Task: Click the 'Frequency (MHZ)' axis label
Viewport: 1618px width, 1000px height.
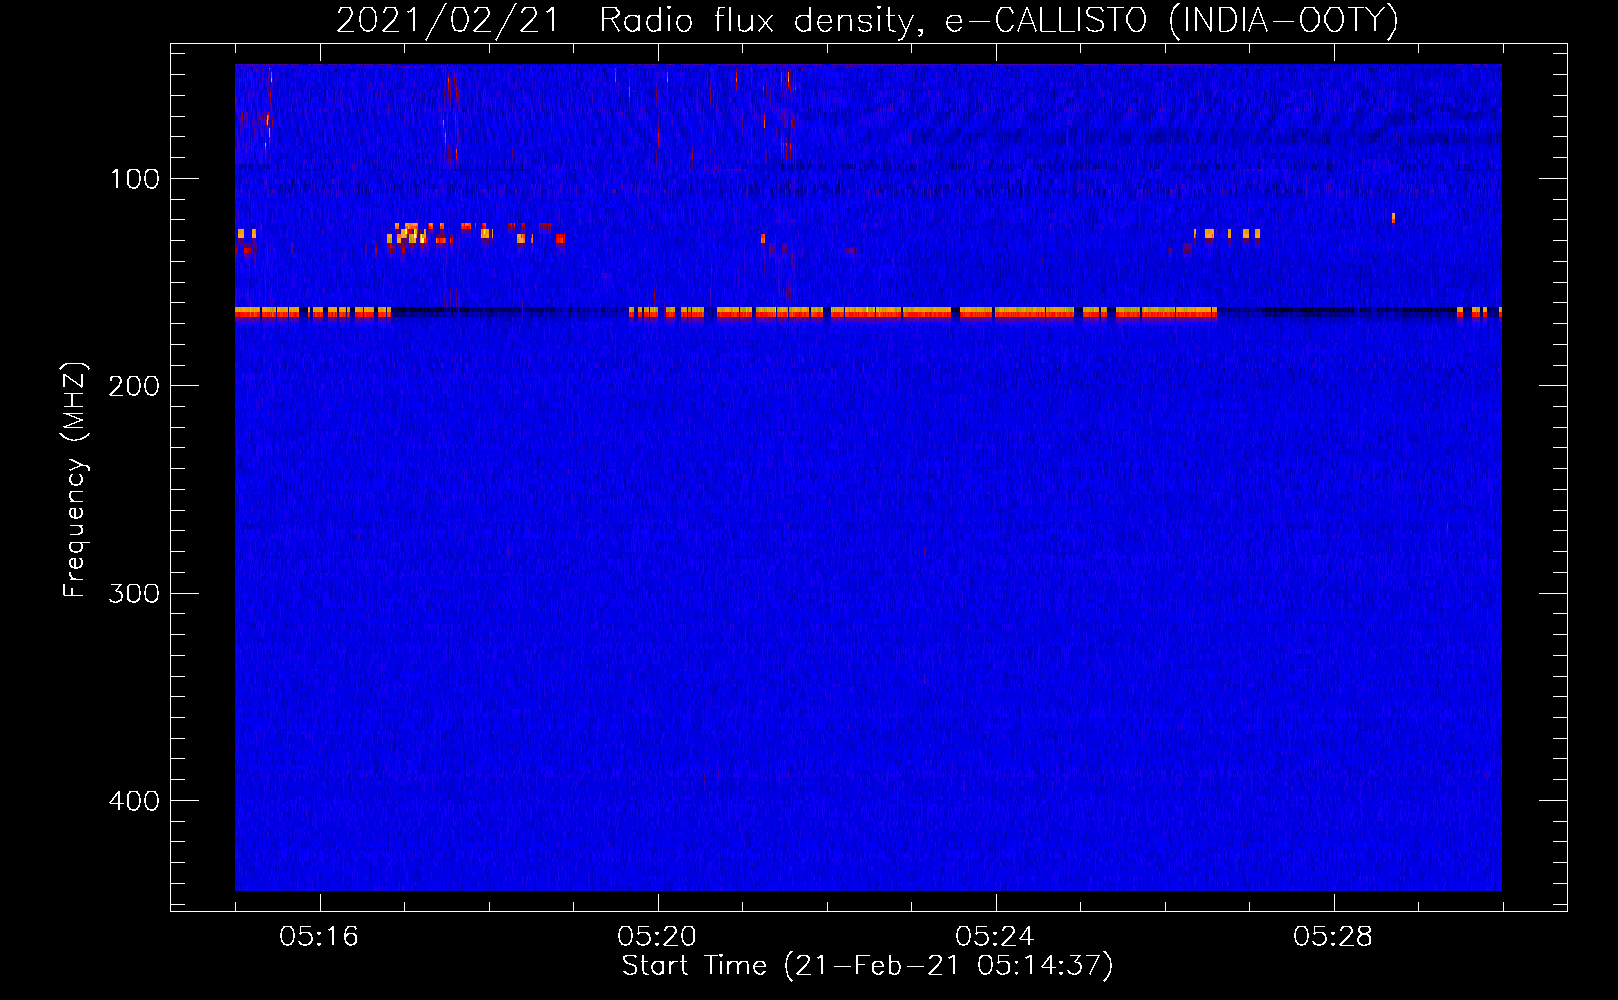Action: [75, 479]
